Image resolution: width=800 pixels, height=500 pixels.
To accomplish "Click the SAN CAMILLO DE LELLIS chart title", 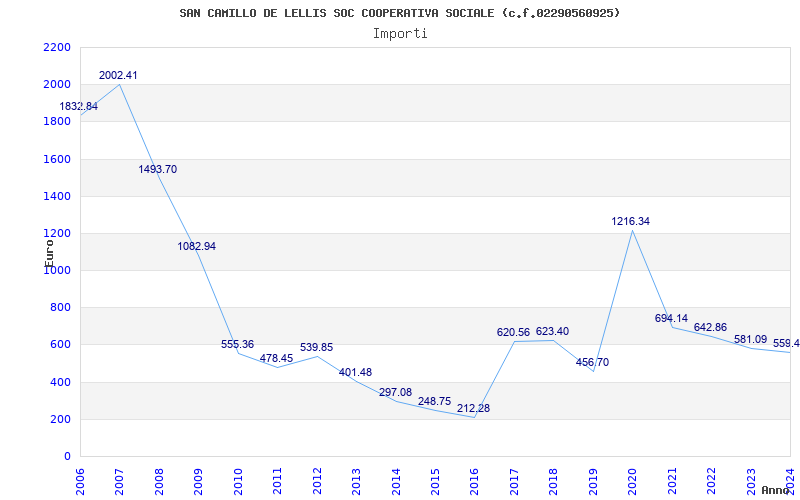I will (x=400, y=13).
